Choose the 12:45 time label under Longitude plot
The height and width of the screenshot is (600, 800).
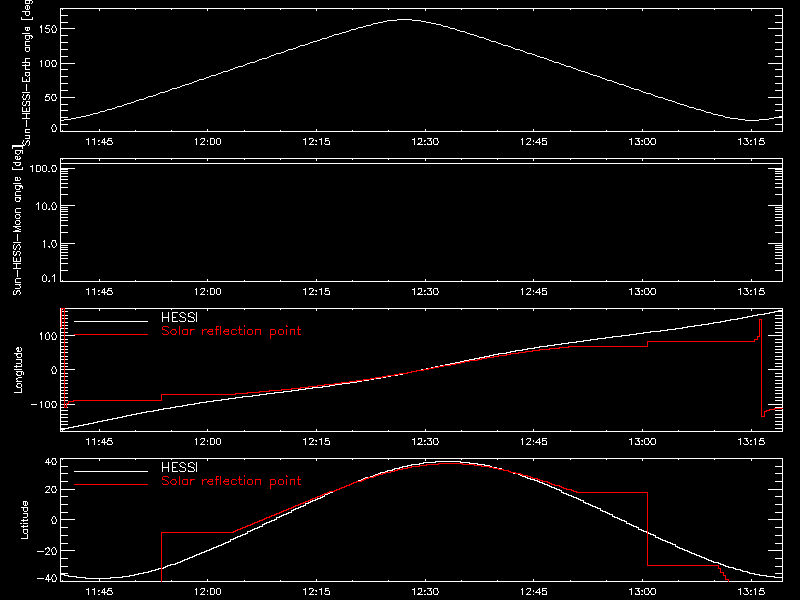[x=534, y=441]
